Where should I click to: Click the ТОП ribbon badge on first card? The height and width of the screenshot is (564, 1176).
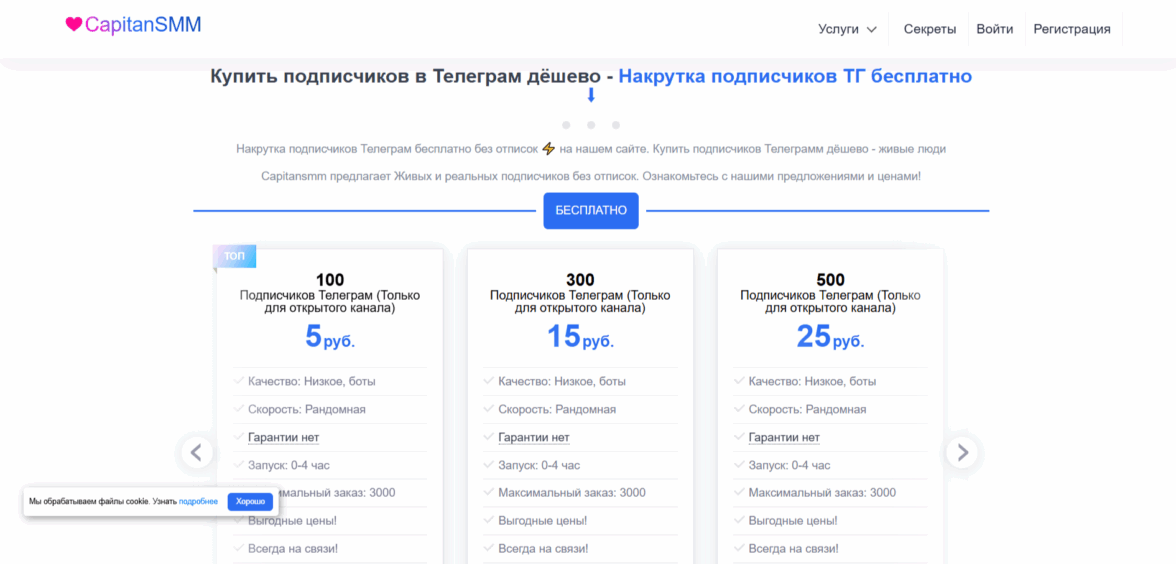click(235, 257)
